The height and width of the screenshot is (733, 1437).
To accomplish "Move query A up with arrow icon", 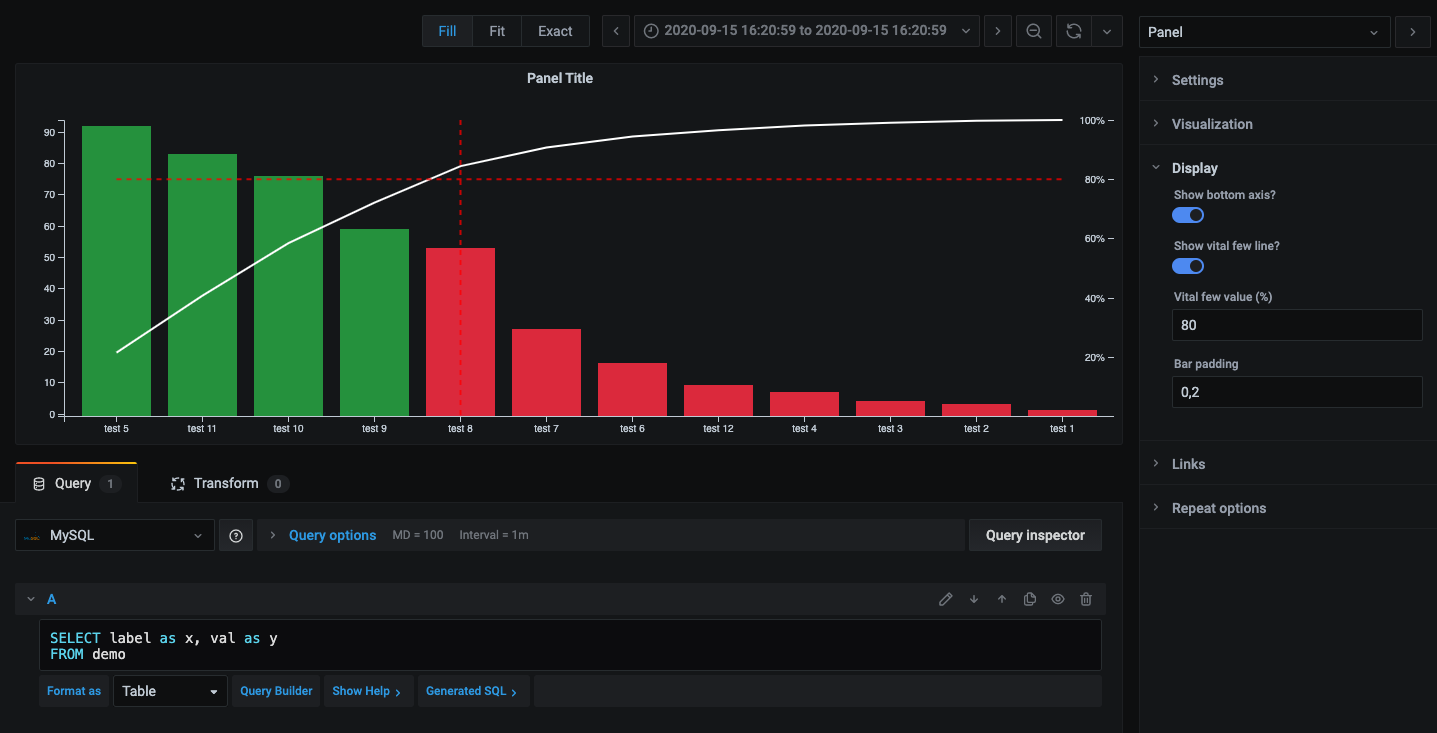I will click(1002, 599).
